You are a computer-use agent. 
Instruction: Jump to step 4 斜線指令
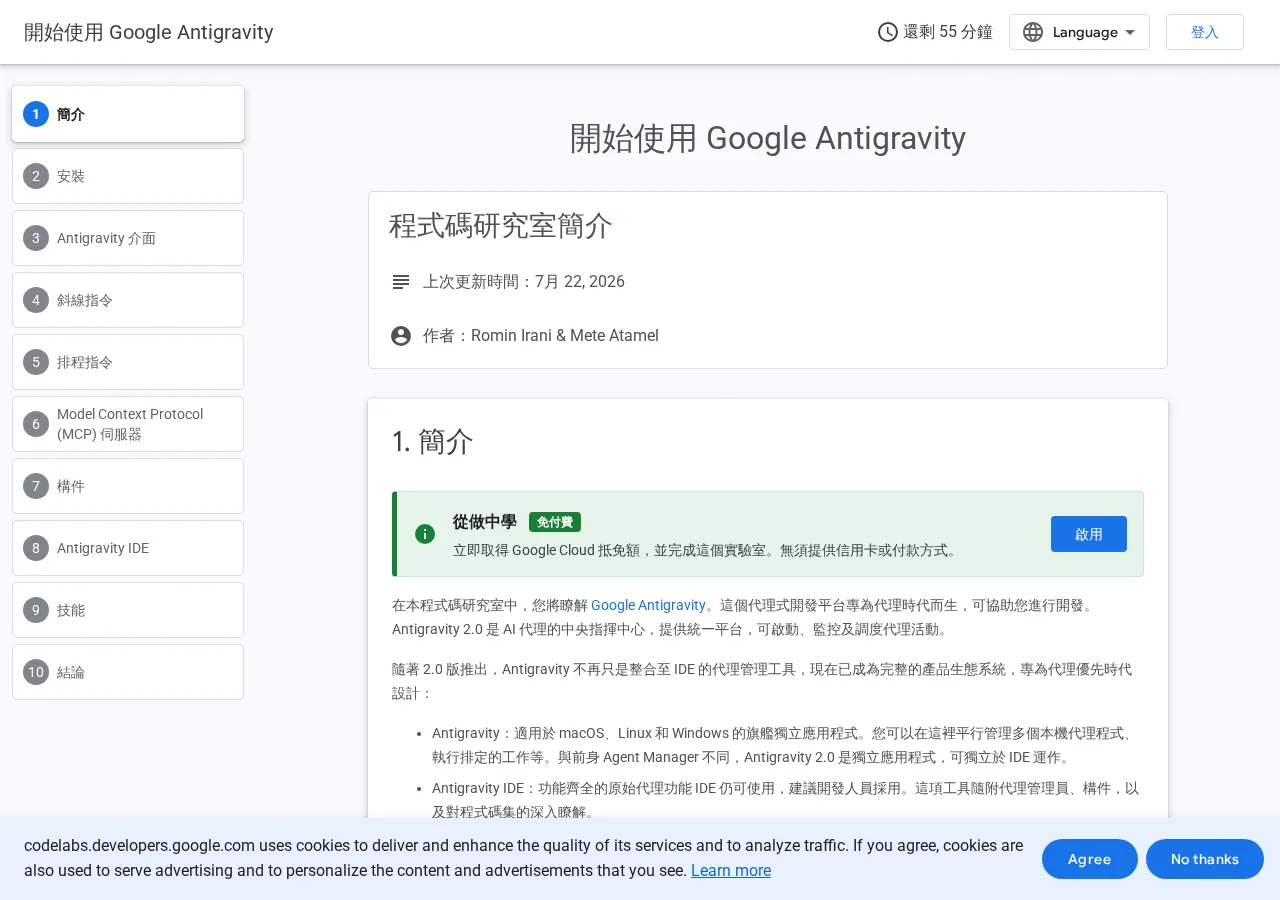point(128,300)
